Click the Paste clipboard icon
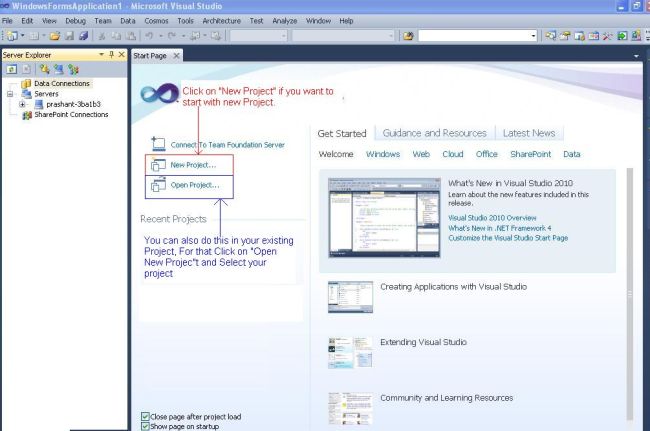Image resolution: width=650 pixels, height=431 pixels. [x=131, y=36]
